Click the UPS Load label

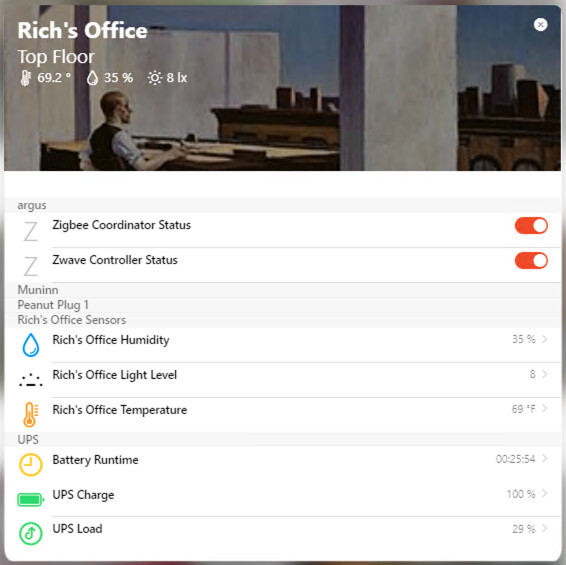[x=77, y=529]
